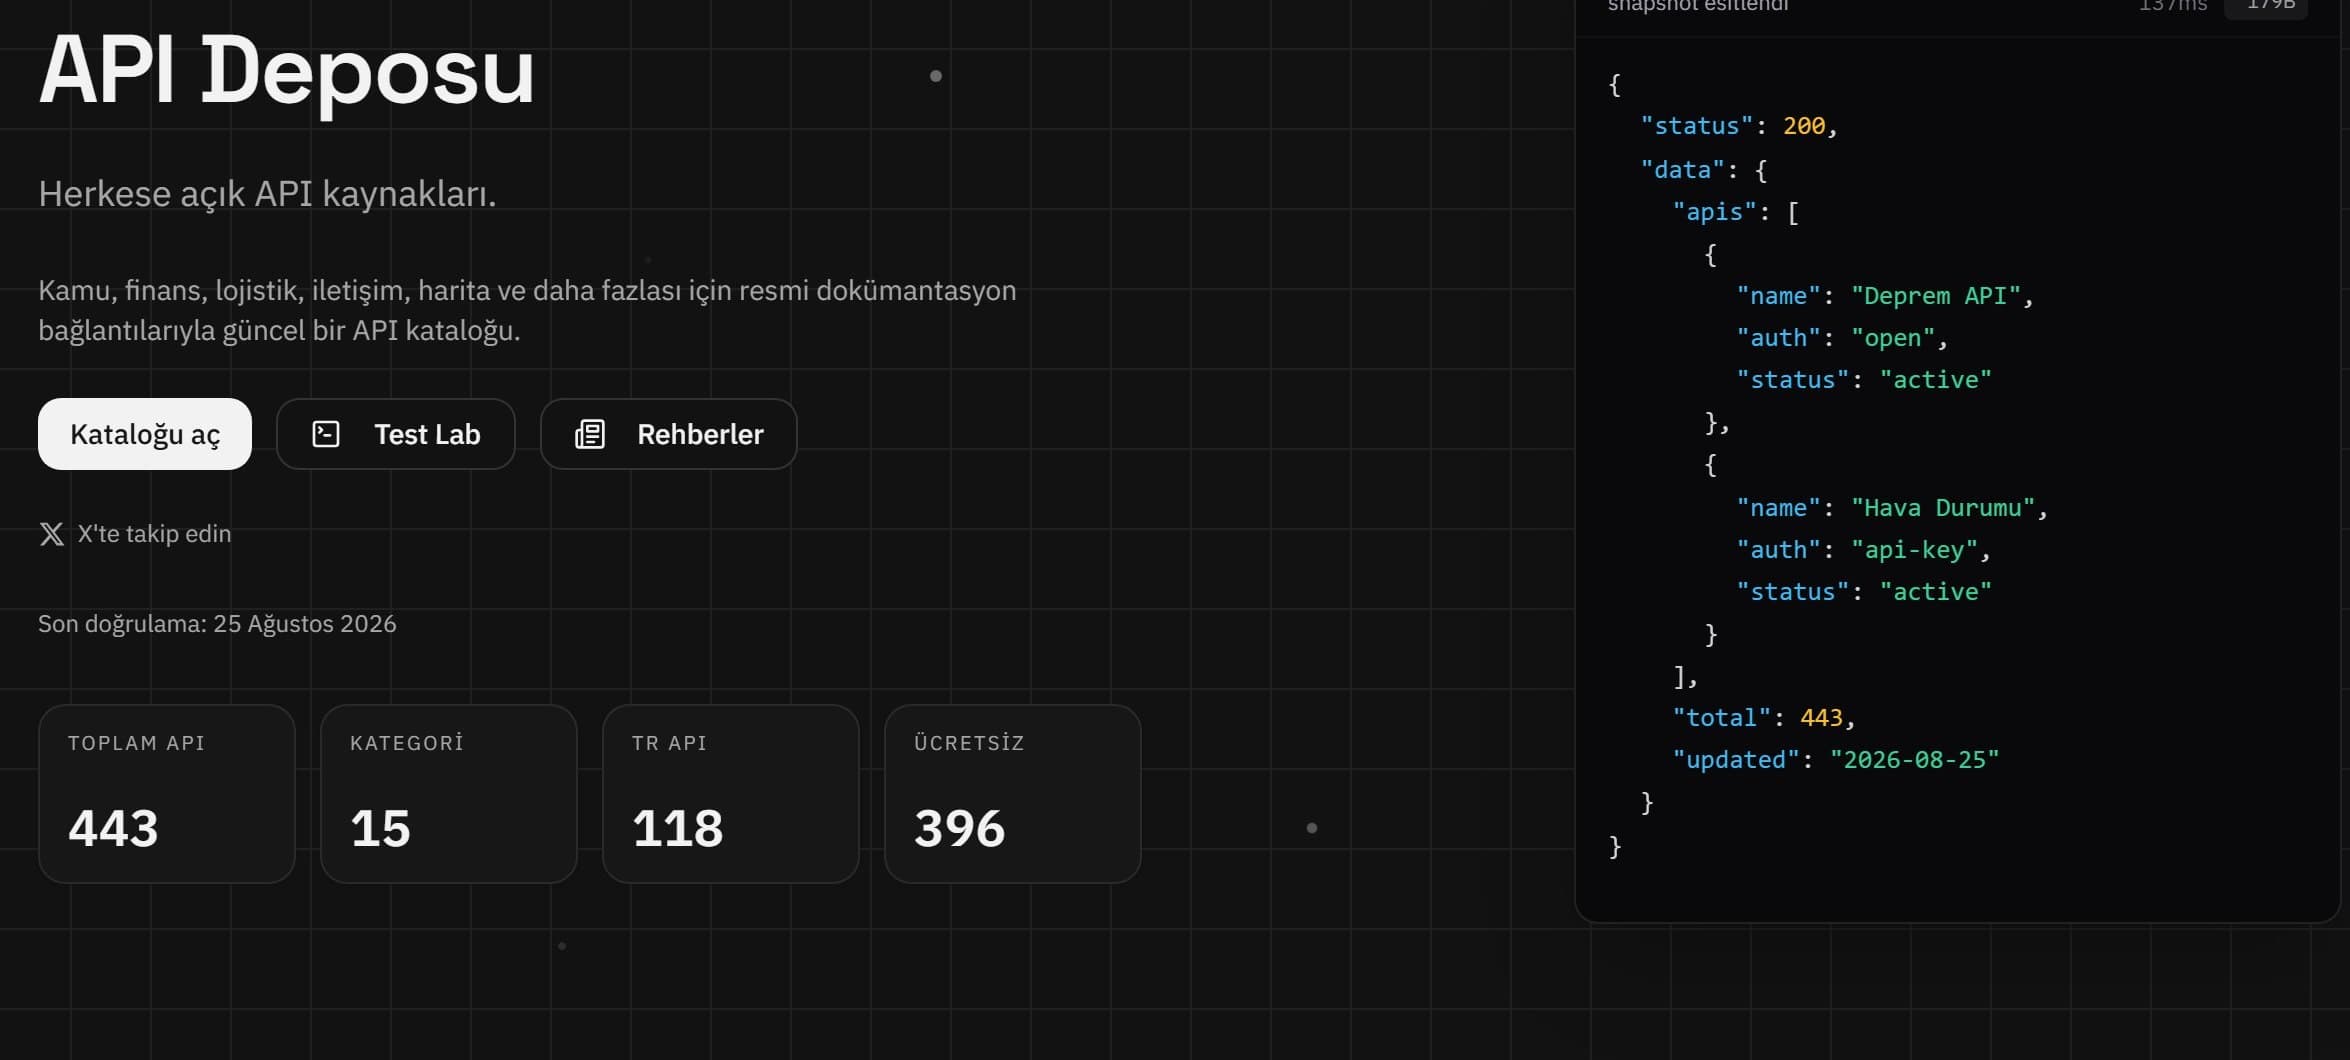The width and height of the screenshot is (2350, 1060).
Task: Click the "open" auth value
Action: [1893, 338]
